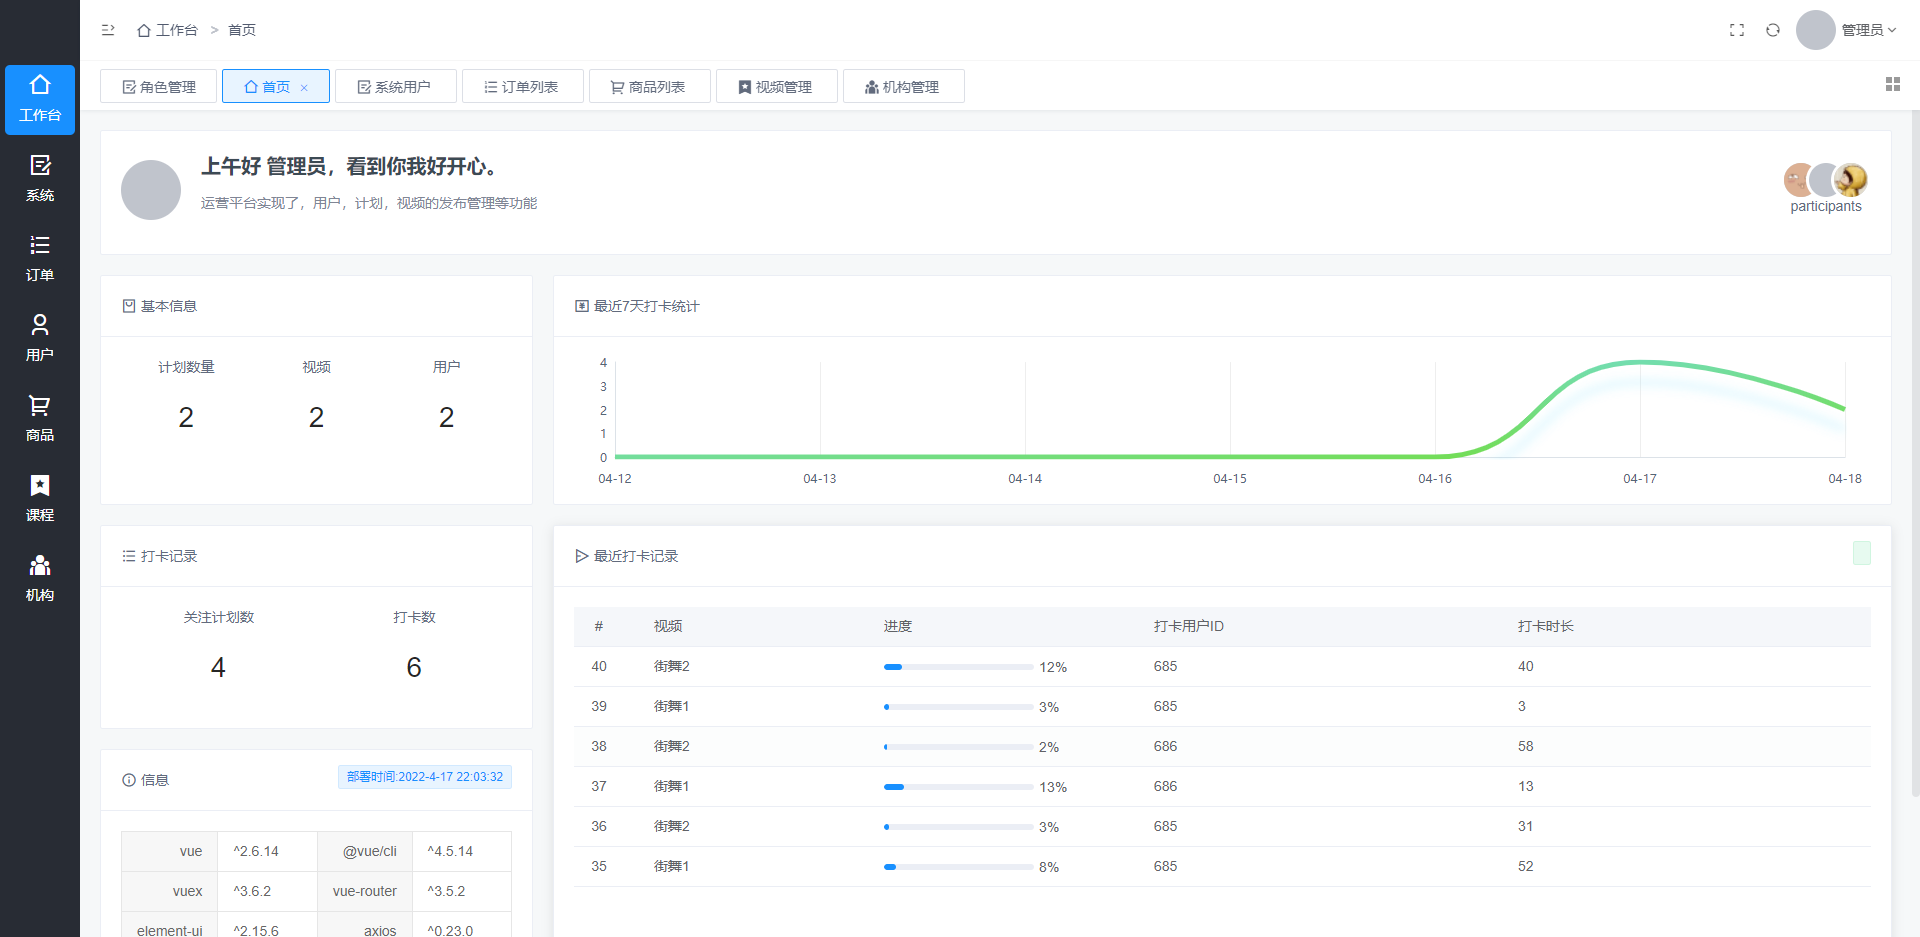Open the 工作台 home sidebar item
The image size is (1920, 937).
coord(40,99)
